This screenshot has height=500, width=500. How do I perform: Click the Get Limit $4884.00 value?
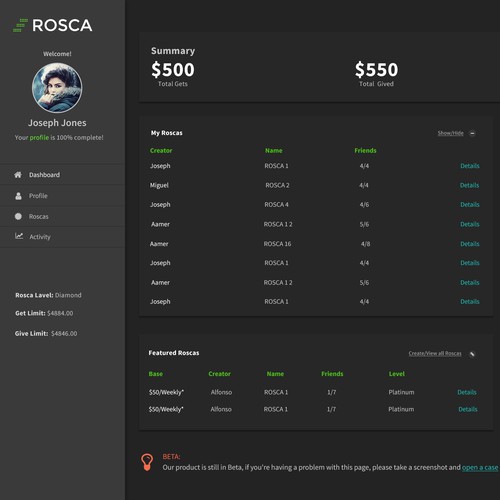60,313
